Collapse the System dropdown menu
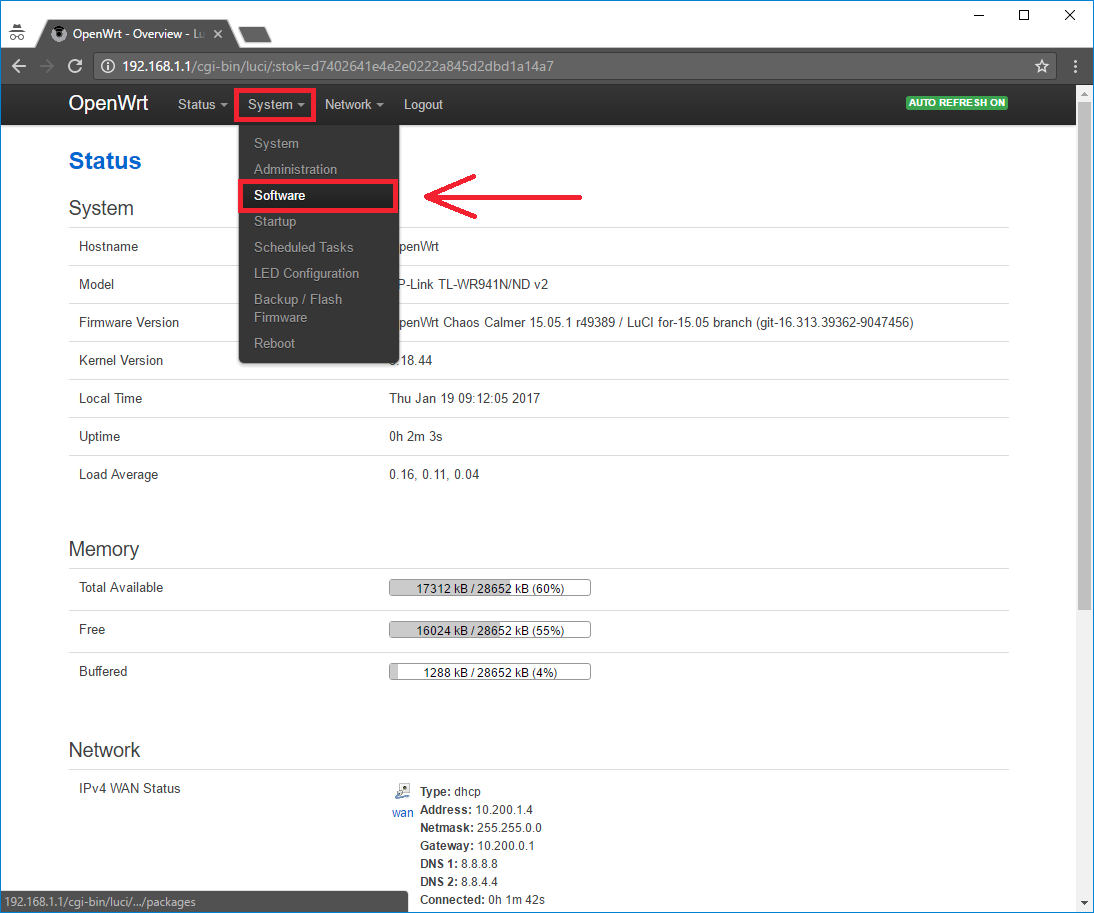This screenshot has height=913, width=1094. [x=274, y=104]
